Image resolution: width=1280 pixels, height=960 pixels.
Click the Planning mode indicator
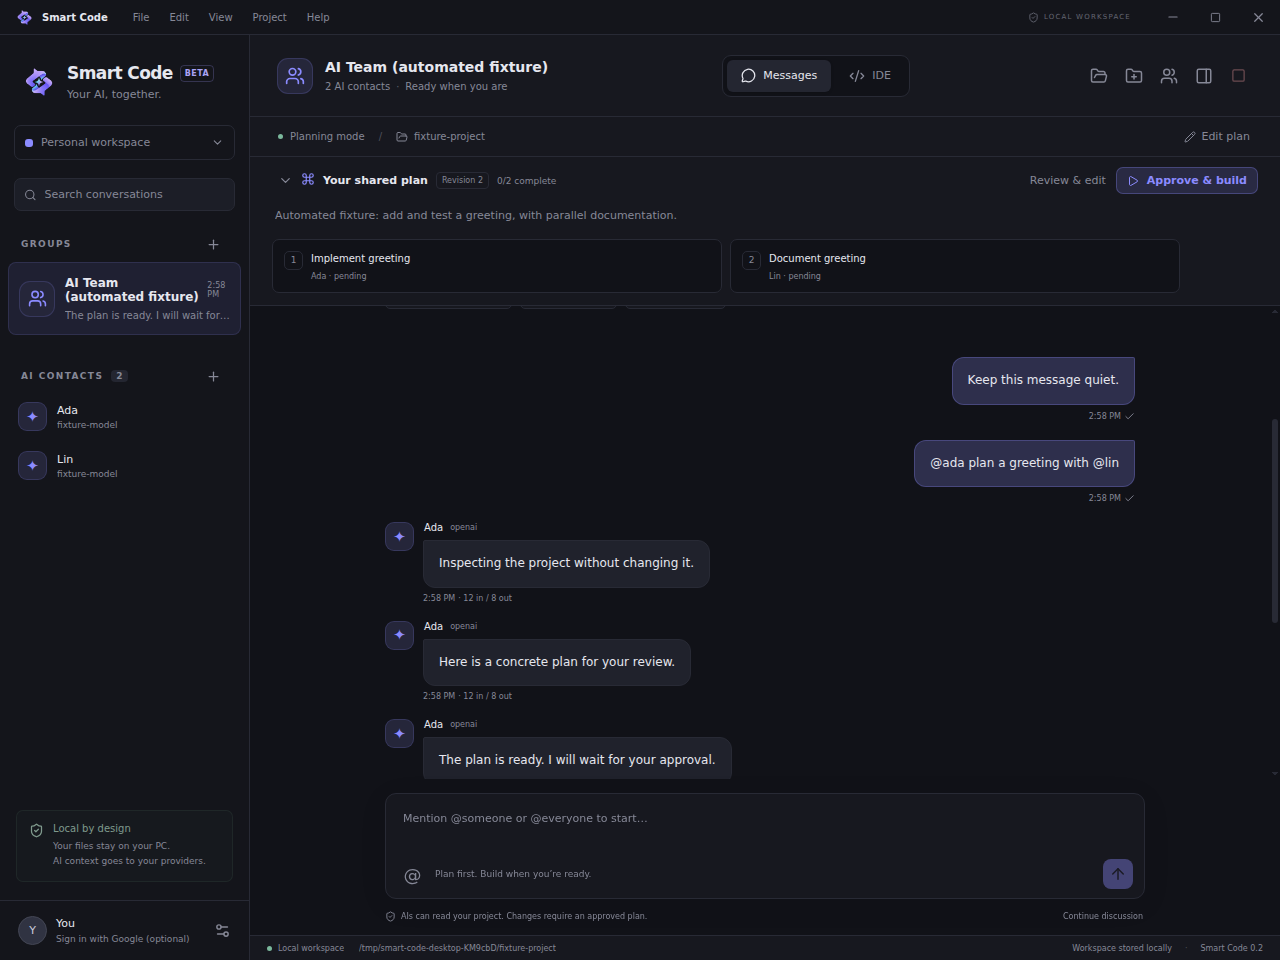pyautogui.click(x=321, y=137)
